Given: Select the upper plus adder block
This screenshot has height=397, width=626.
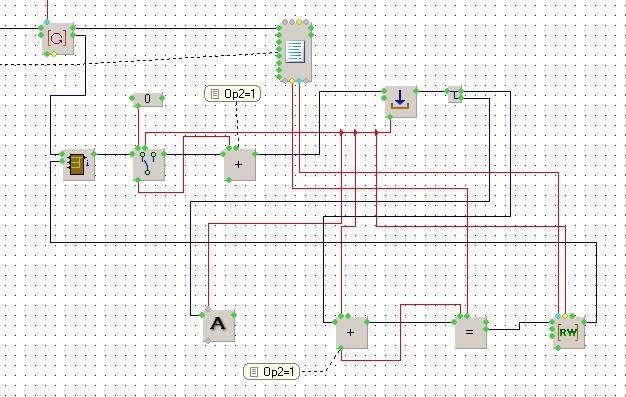Looking at the screenshot, I should tap(240, 165).
